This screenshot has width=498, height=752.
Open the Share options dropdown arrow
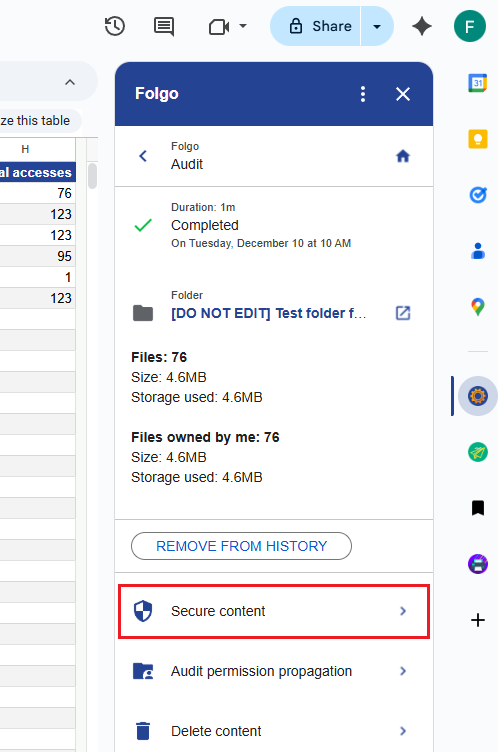tap(377, 26)
